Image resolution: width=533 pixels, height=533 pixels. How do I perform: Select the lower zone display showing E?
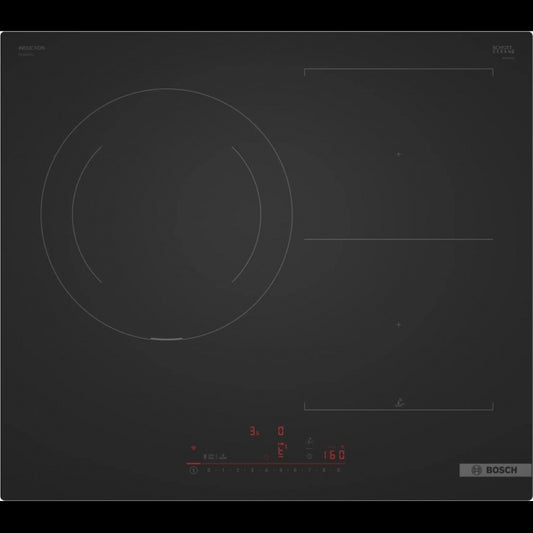(x=281, y=450)
